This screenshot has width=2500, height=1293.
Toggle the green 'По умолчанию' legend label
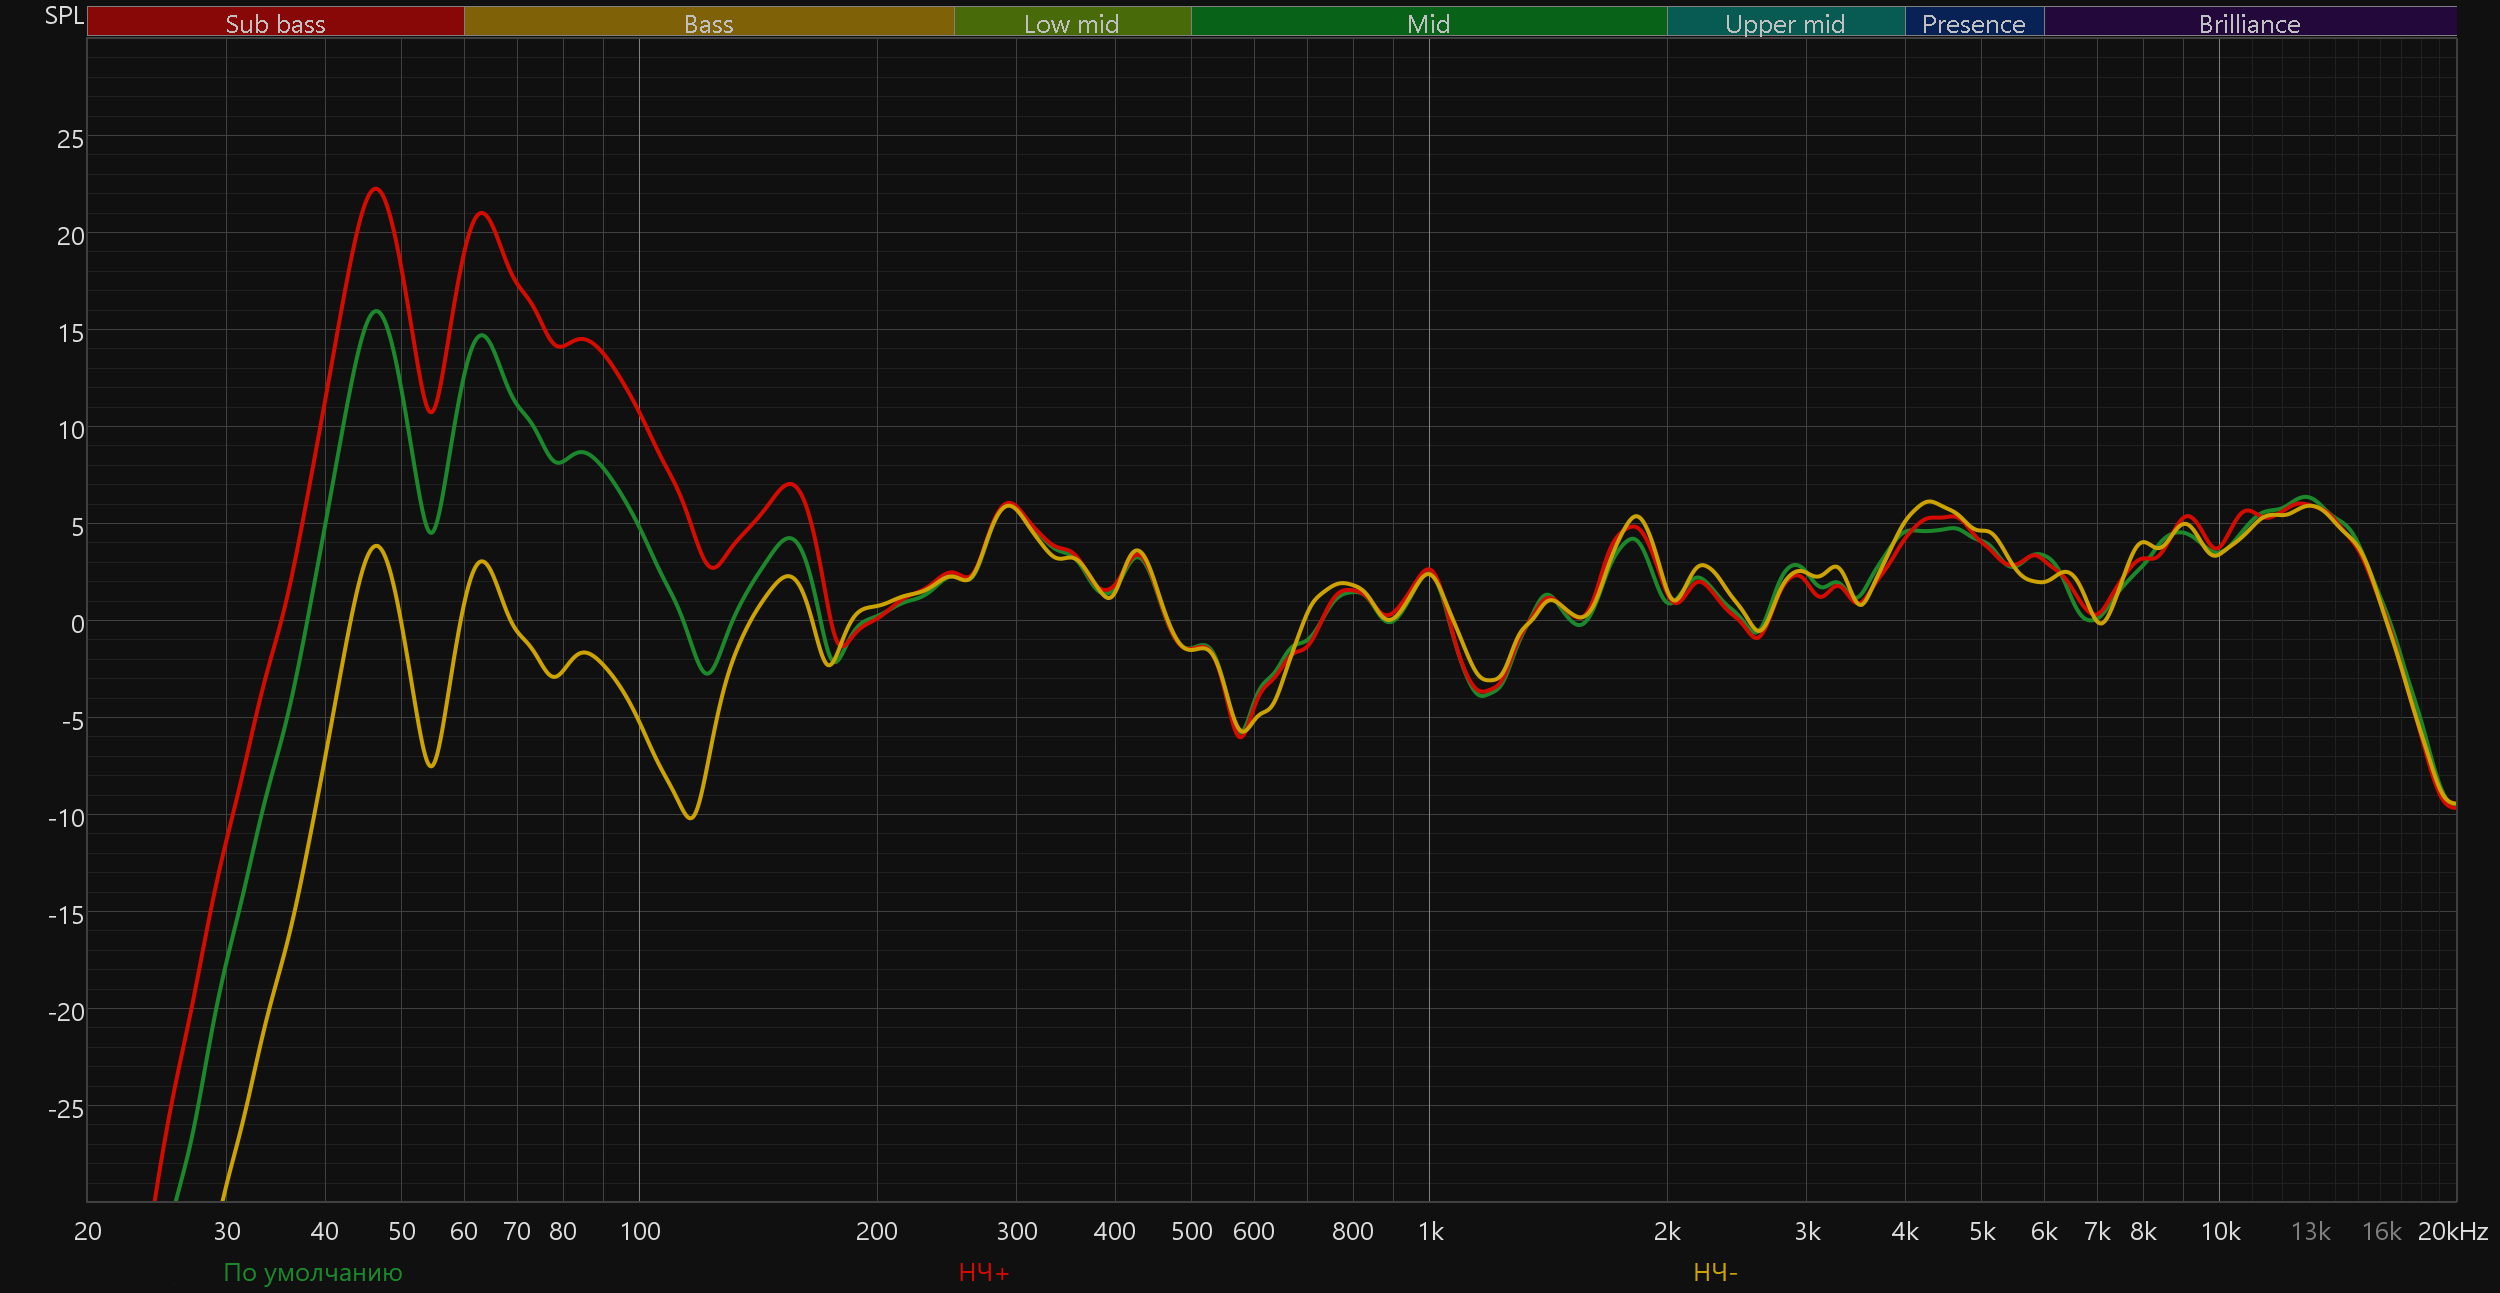[x=312, y=1272]
